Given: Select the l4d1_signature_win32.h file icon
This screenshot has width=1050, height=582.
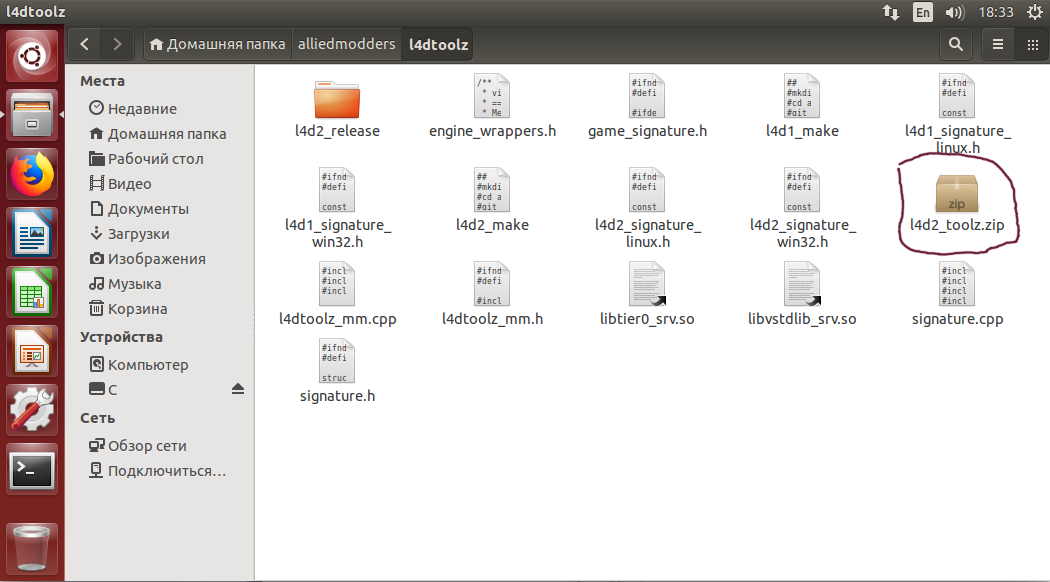Looking at the screenshot, I should click(337, 190).
